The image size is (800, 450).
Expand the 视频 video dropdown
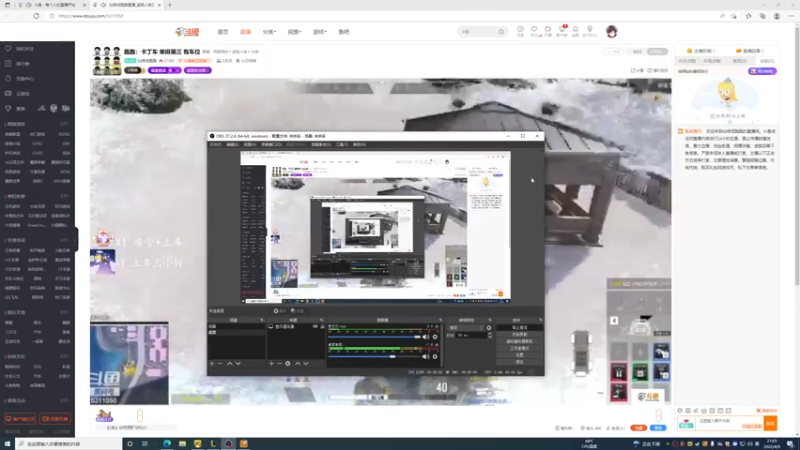[294, 32]
